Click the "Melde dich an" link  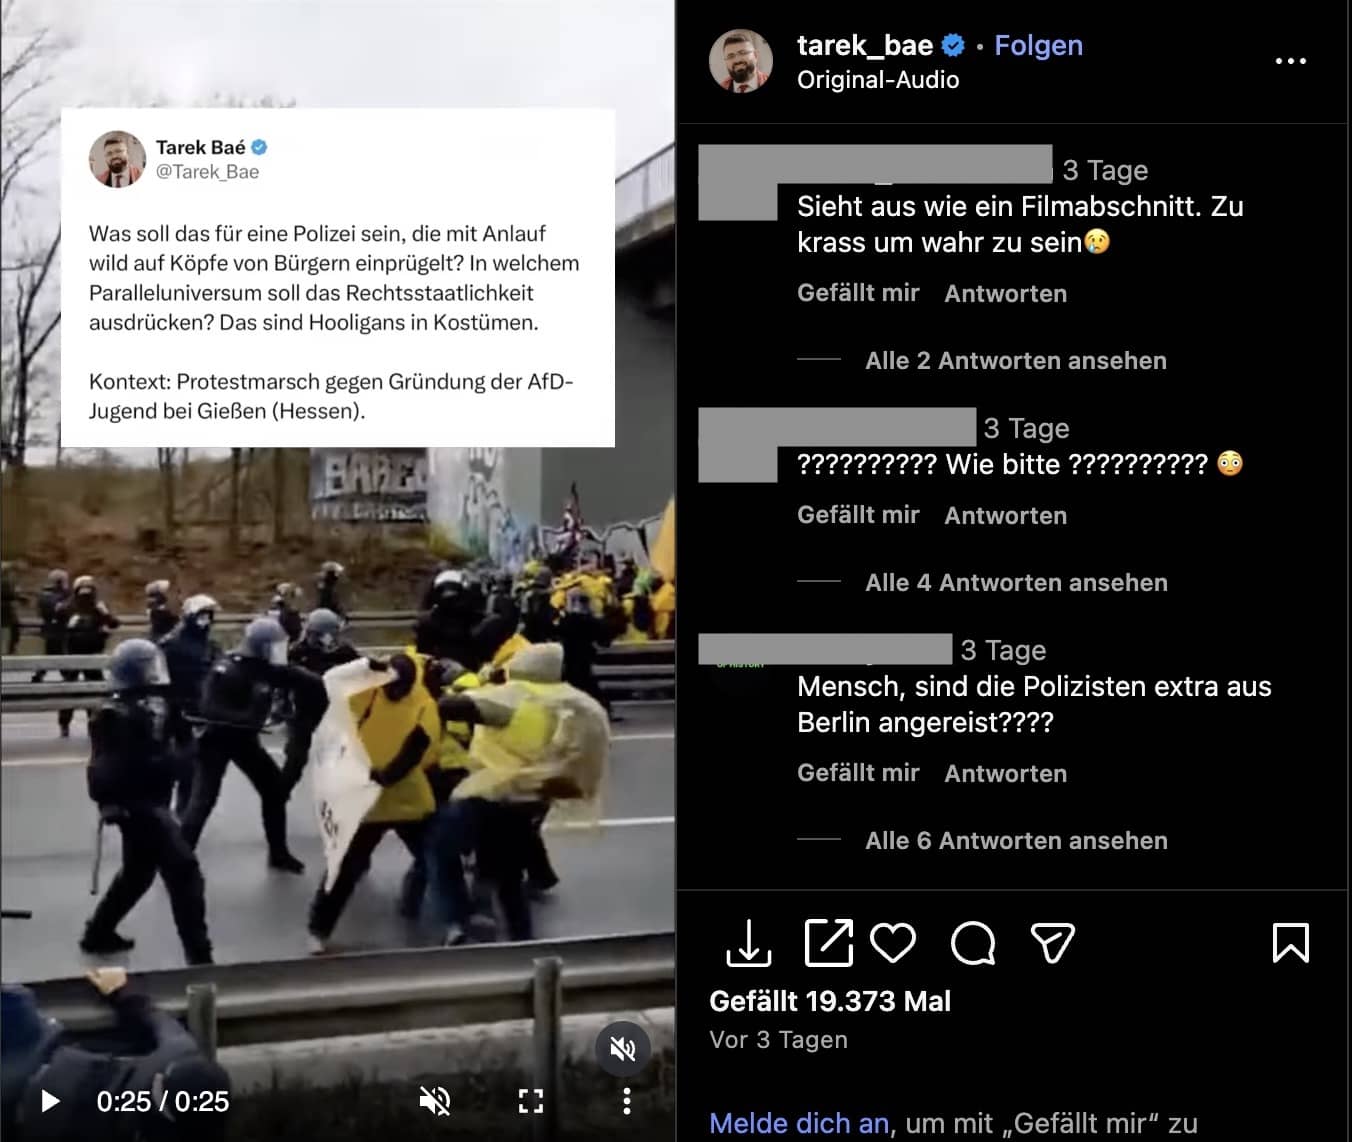799,1124
